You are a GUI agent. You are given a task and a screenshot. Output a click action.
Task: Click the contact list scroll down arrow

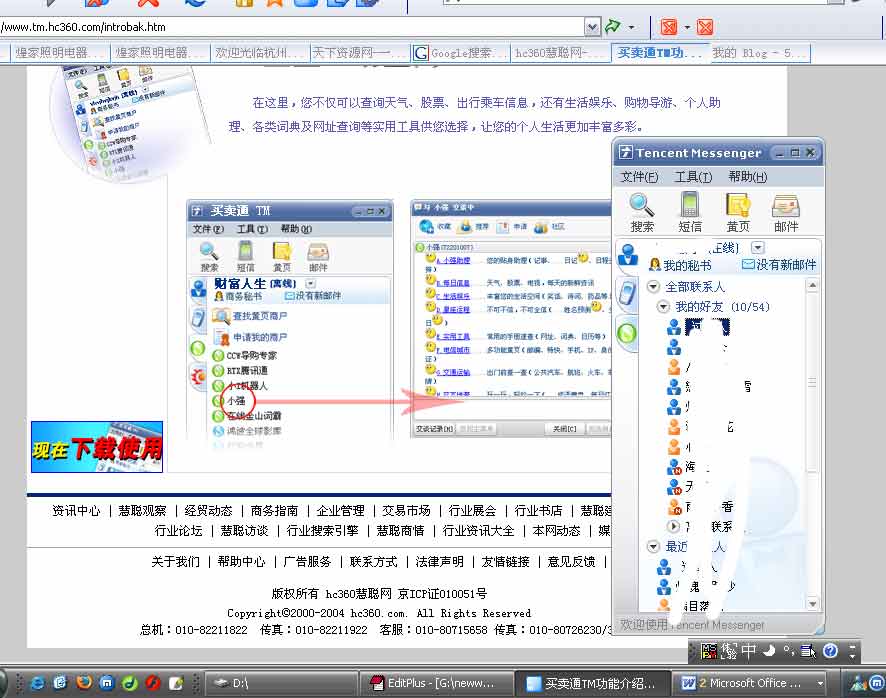click(813, 604)
